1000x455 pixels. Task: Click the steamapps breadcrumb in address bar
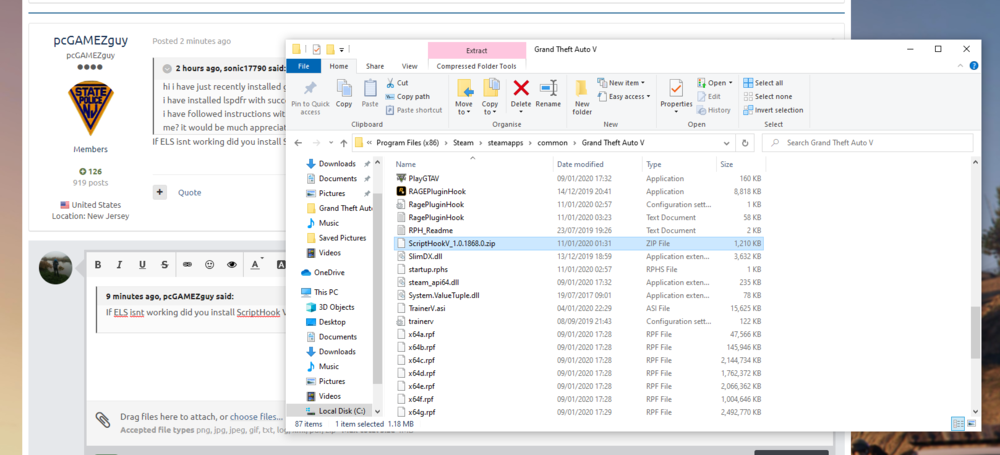(507, 142)
